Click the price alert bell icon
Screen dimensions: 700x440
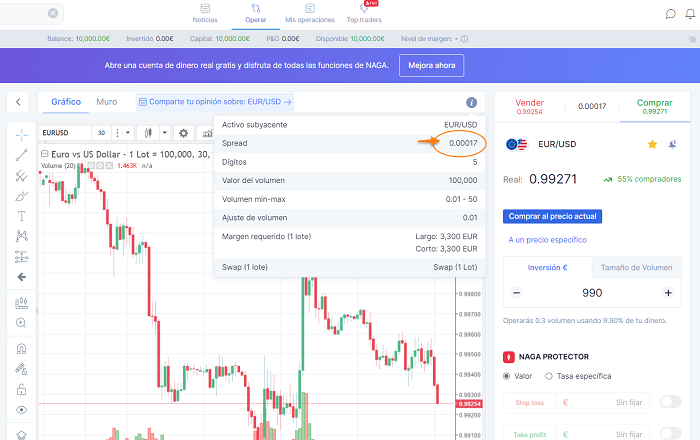pyautogui.click(x=672, y=144)
